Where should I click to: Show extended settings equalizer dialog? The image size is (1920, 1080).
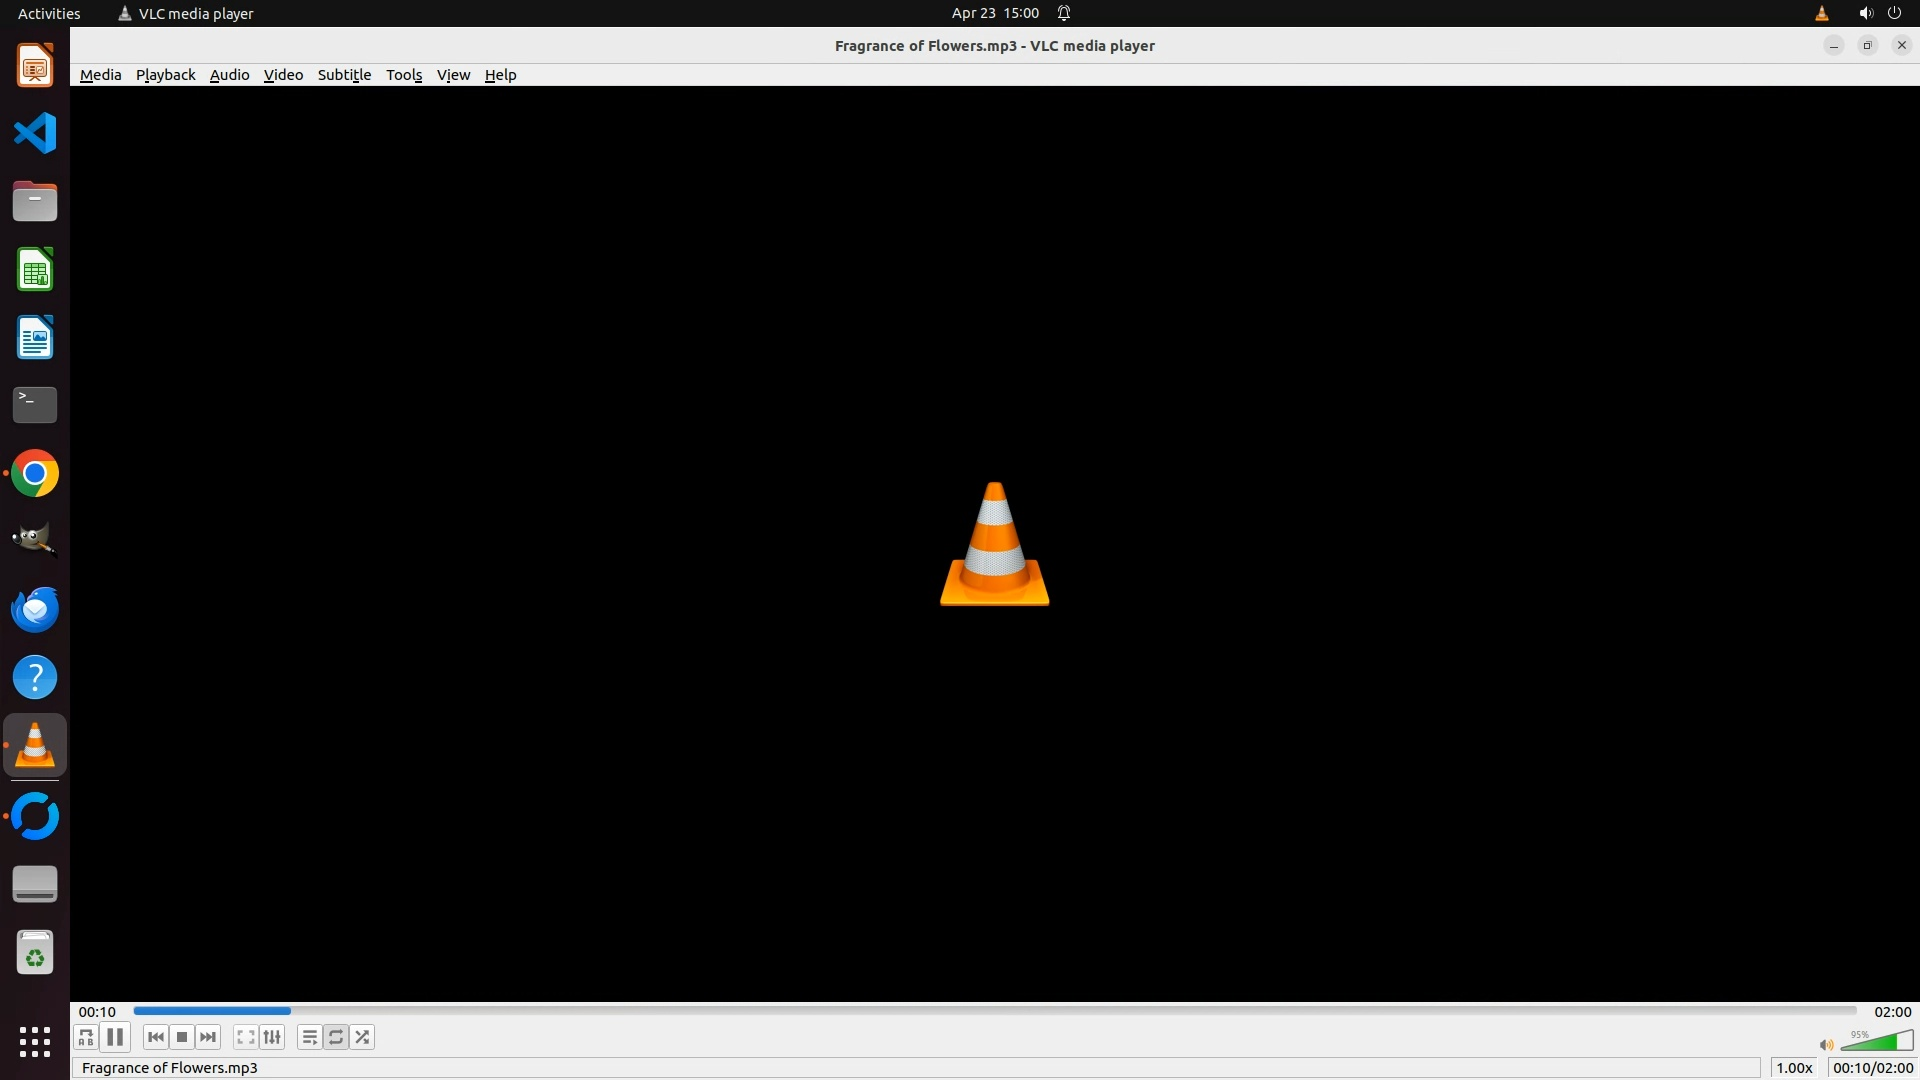tap(272, 1037)
